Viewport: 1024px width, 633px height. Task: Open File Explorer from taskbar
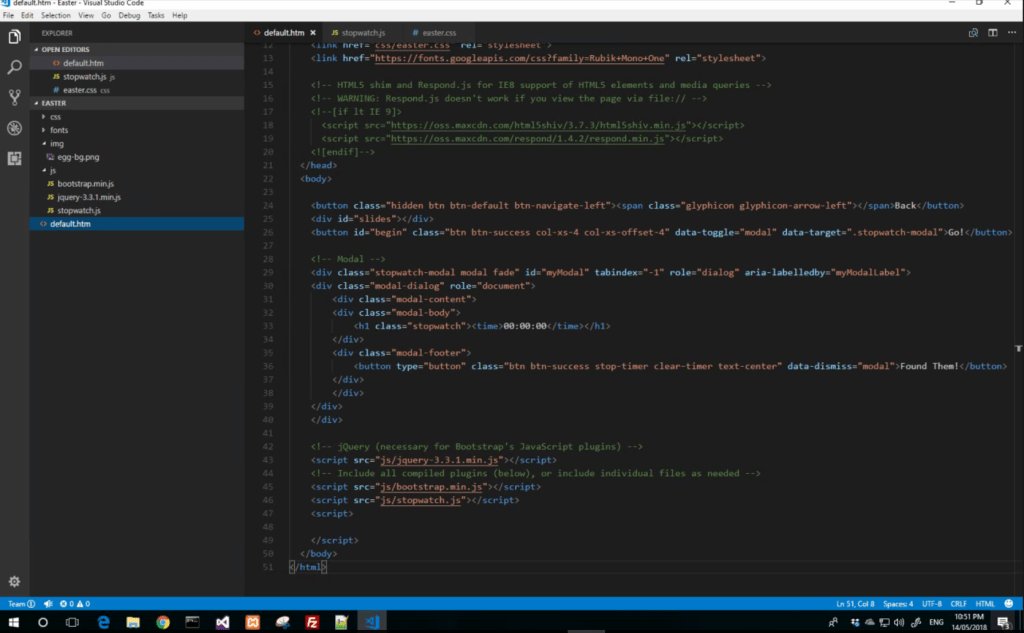133,622
